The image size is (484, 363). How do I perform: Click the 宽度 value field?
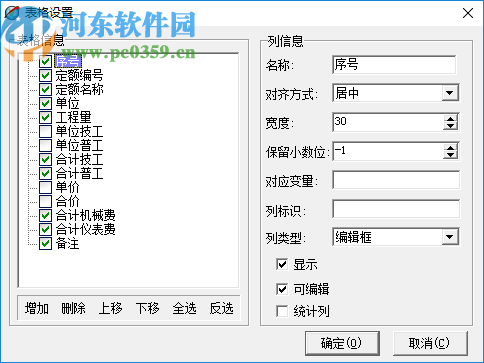tap(388, 122)
